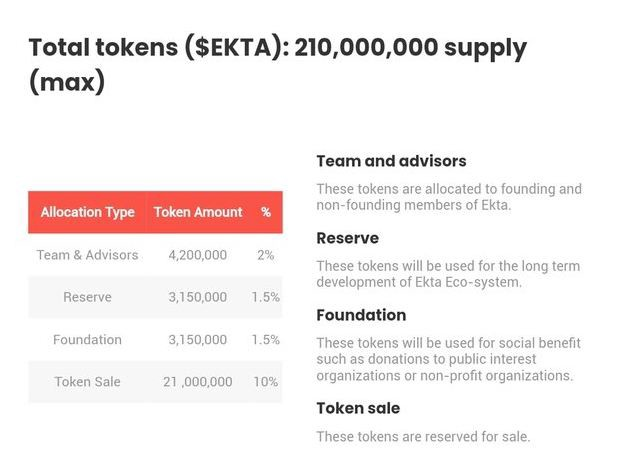
Task: Click the Team and advisors heading
Action: point(391,161)
